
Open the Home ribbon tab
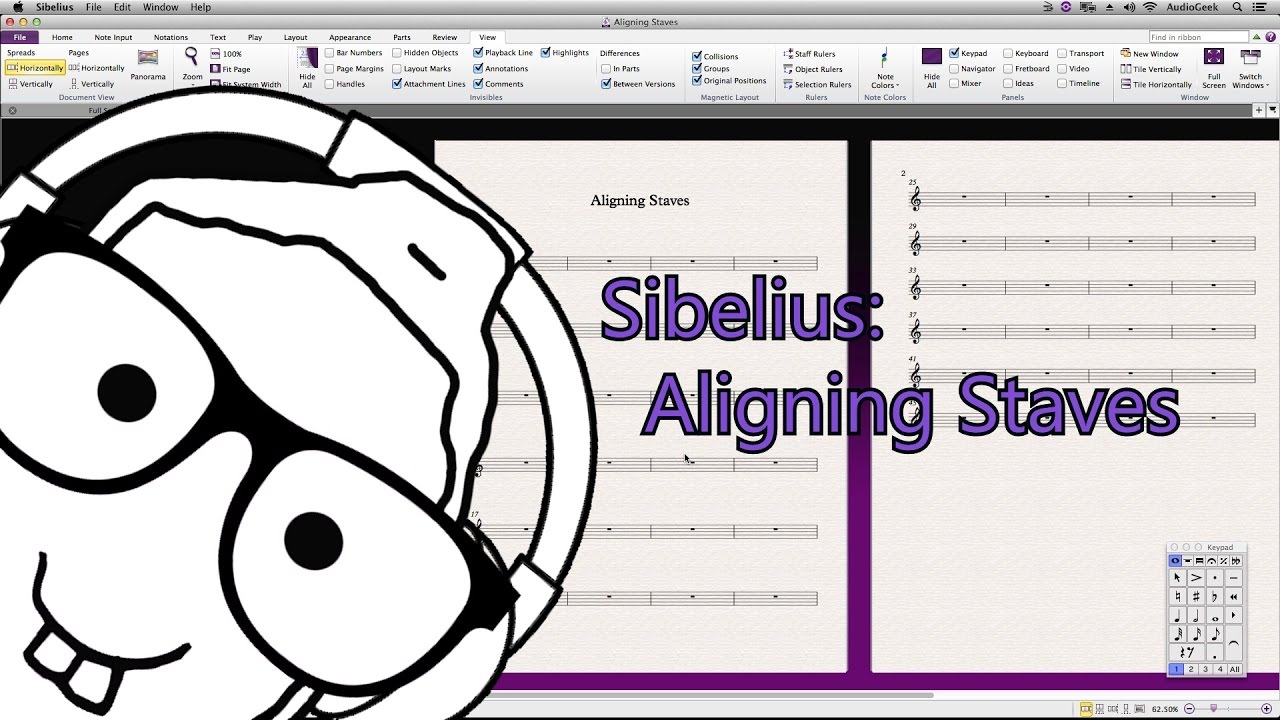point(62,37)
